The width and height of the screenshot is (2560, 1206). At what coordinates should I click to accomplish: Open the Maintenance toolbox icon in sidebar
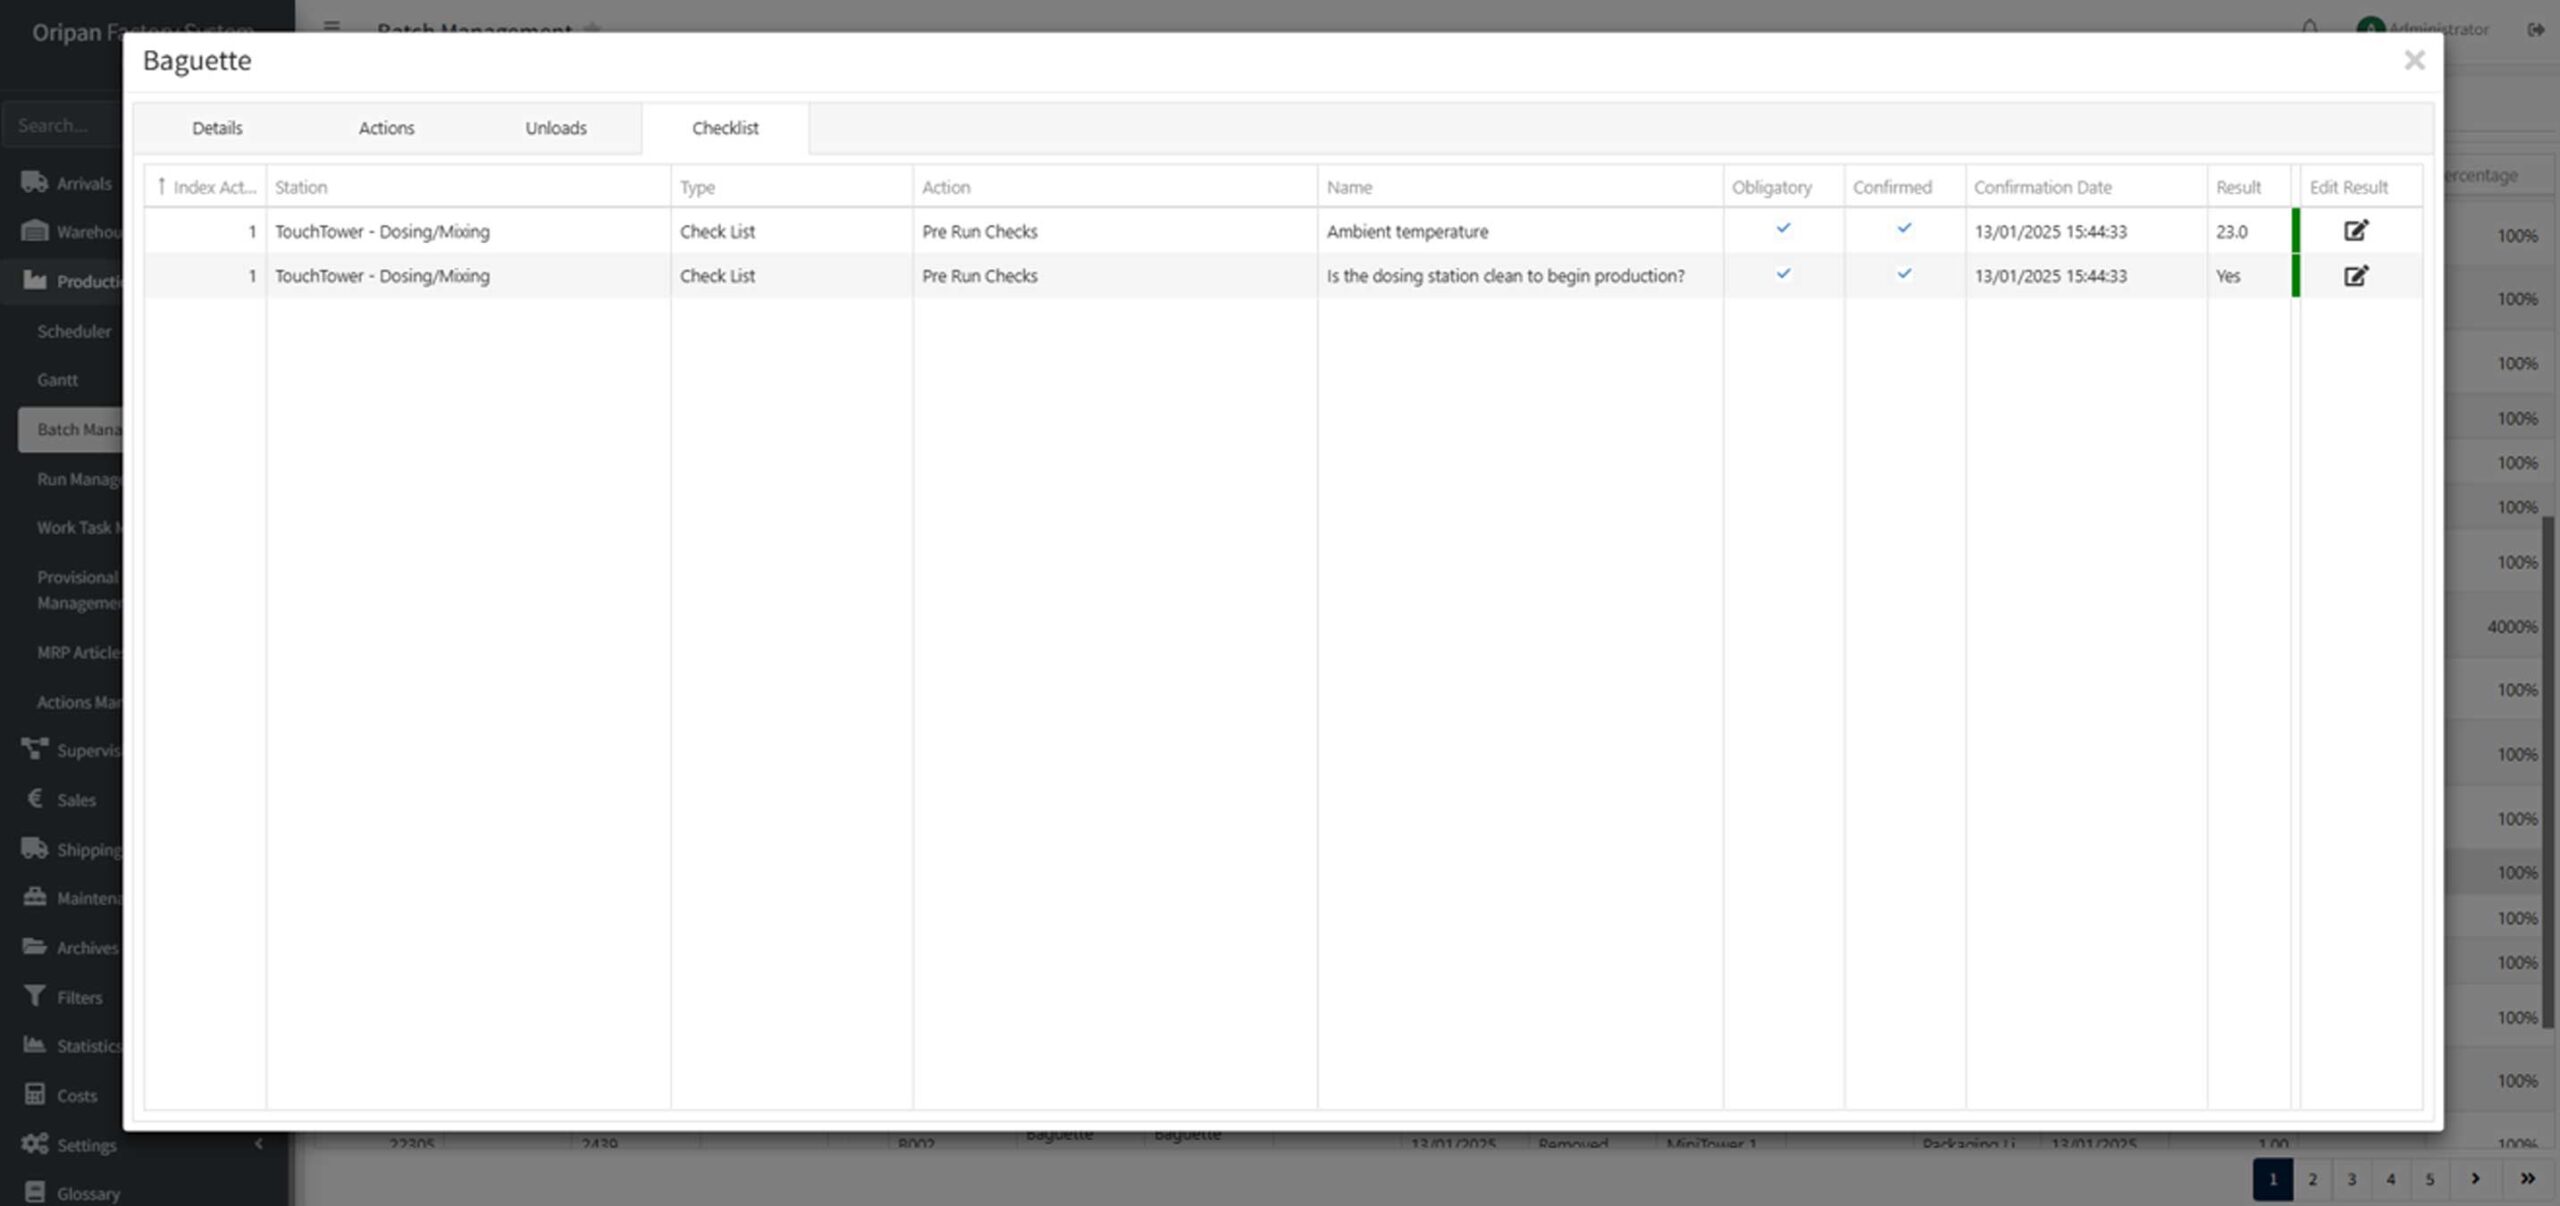click(34, 897)
